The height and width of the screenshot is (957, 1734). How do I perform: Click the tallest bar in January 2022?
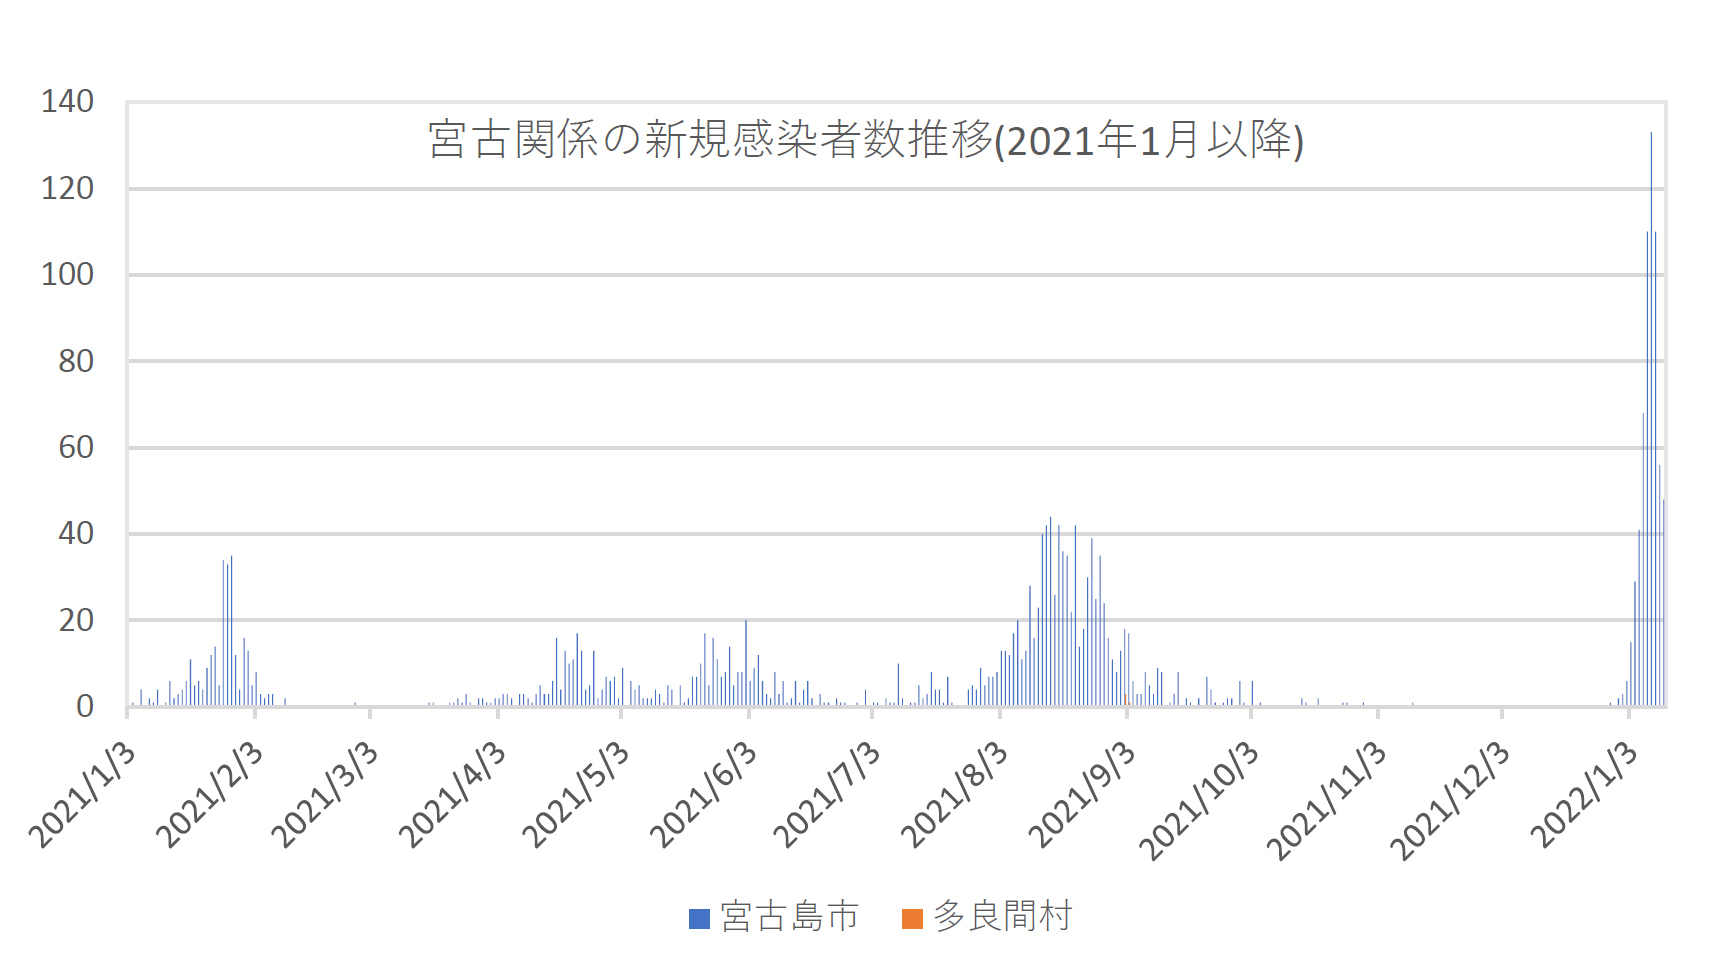(1651, 420)
